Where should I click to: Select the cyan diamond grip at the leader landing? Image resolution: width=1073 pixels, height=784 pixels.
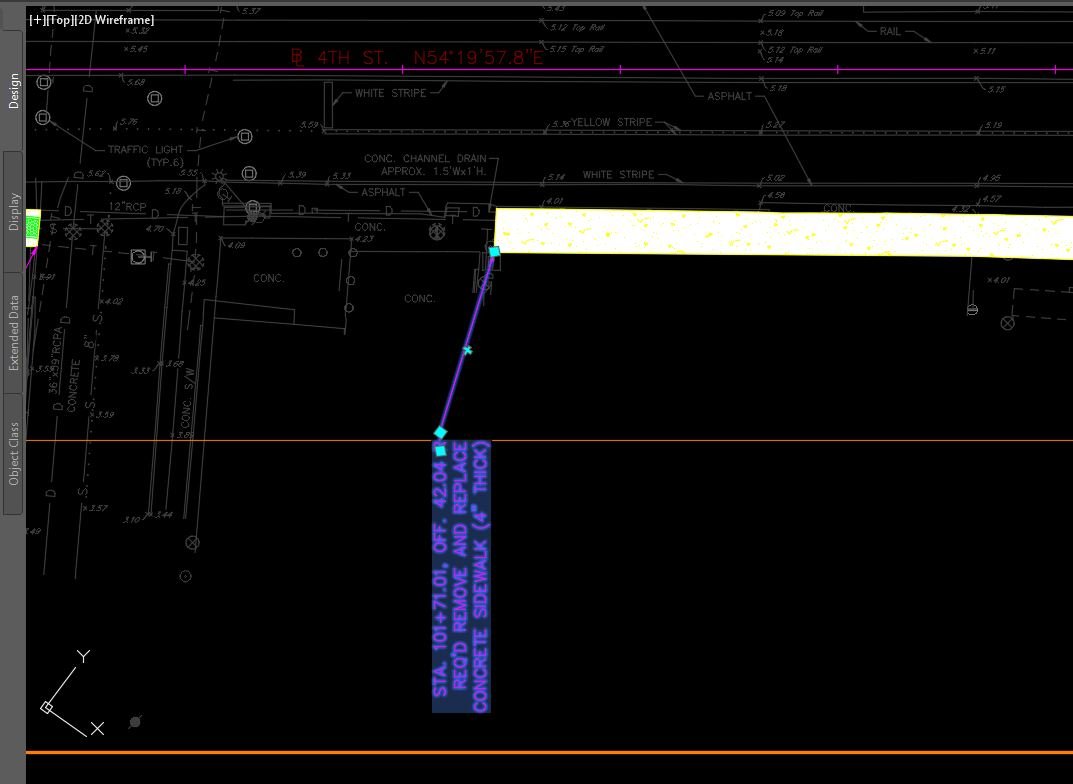click(440, 432)
